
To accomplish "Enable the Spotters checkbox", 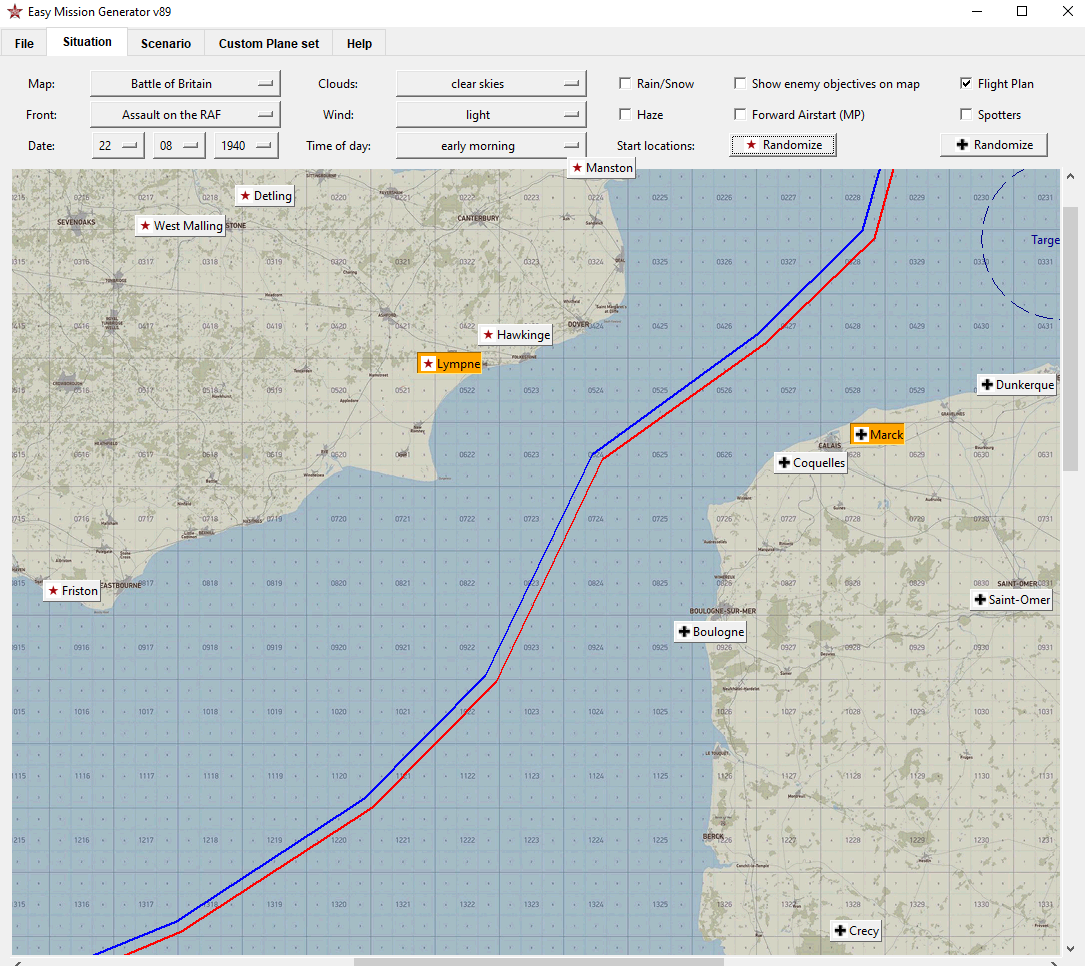I will pyautogui.click(x=966, y=114).
